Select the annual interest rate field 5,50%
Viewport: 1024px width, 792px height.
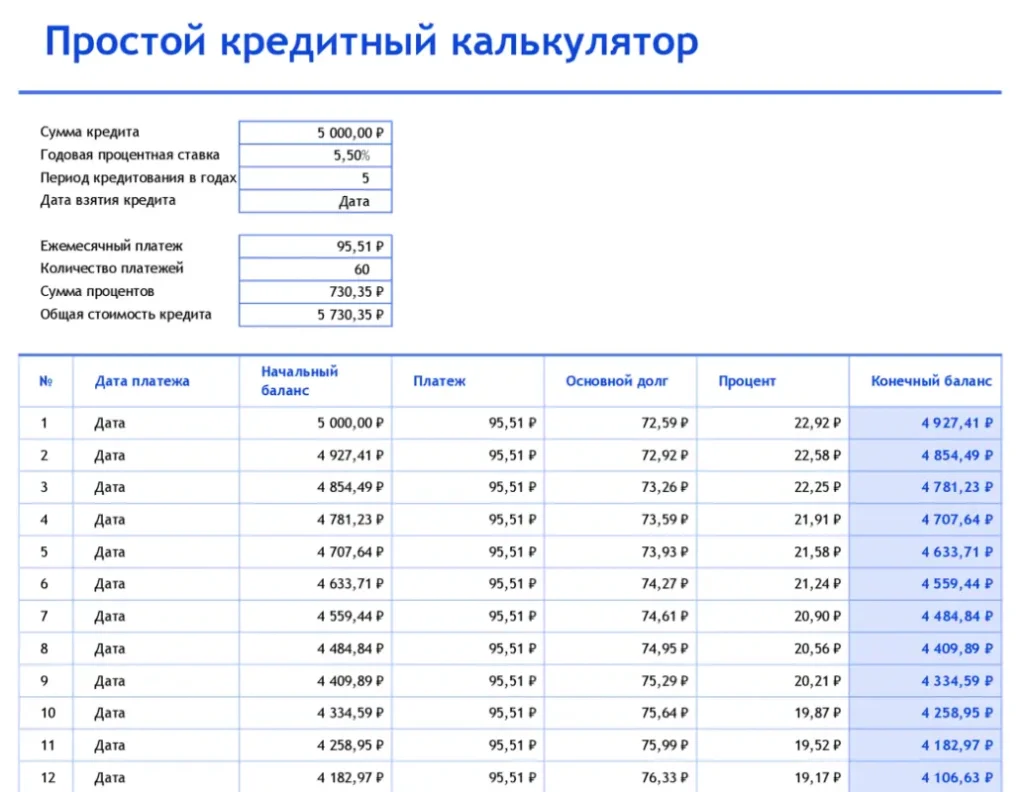315,155
